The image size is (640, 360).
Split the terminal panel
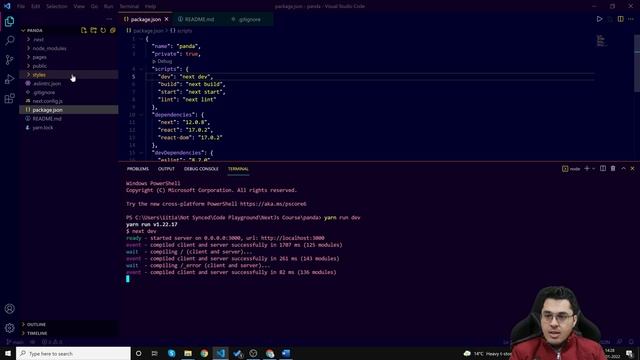point(603,168)
